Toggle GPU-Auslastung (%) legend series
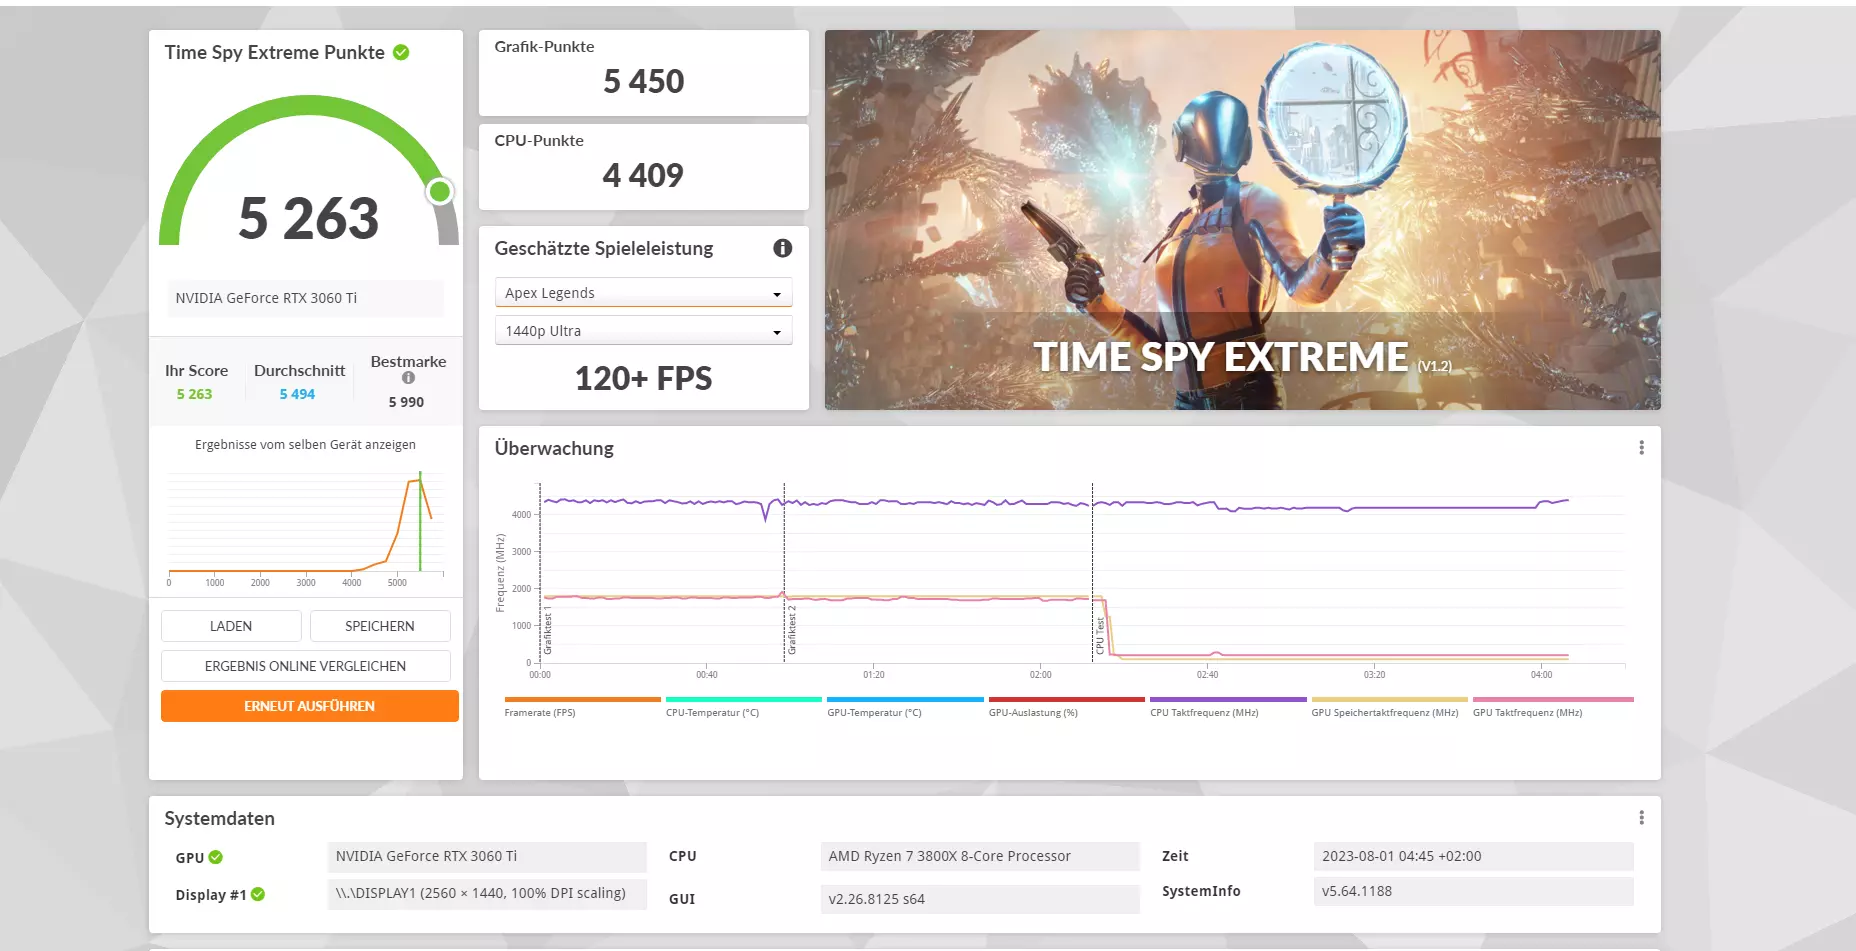Viewport: 1856px width, 951px height. [x=1066, y=707]
